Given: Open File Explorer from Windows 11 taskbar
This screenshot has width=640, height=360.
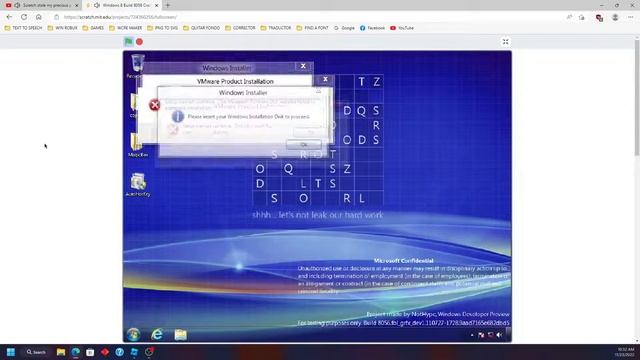Looking at the screenshot, I should [61, 352].
